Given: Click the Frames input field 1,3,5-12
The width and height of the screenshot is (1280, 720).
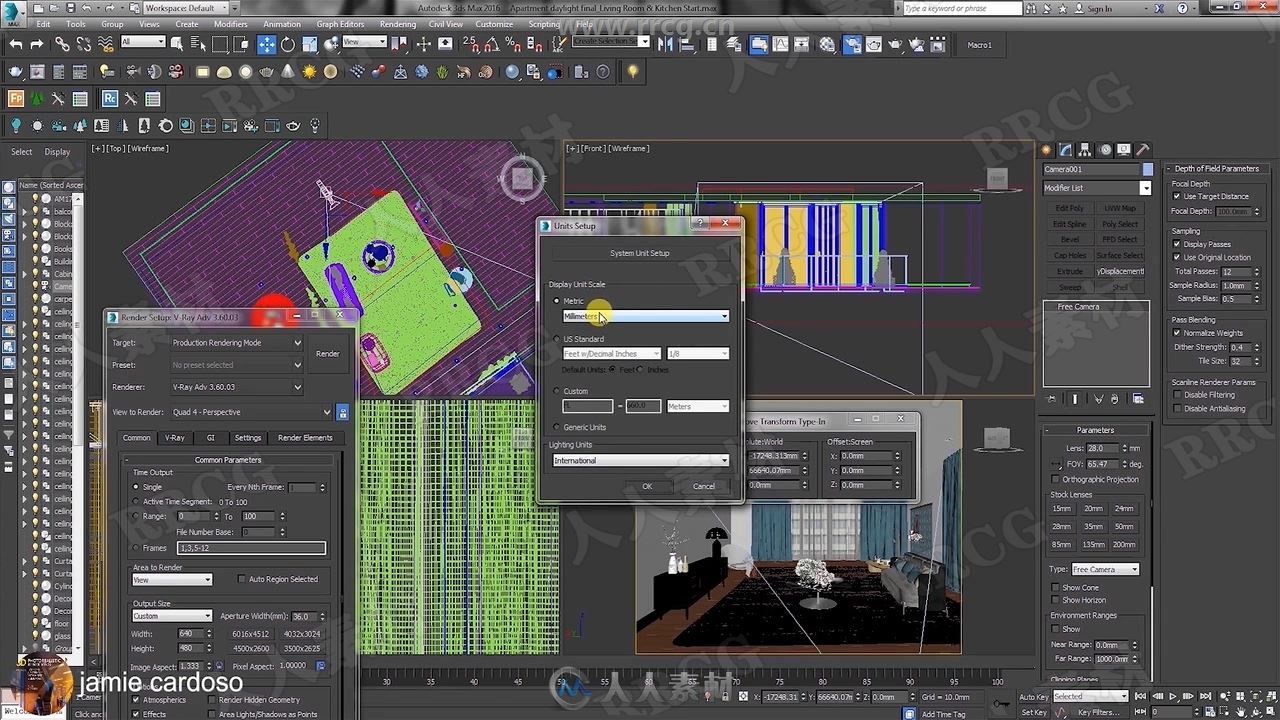Looking at the screenshot, I should pyautogui.click(x=252, y=548).
